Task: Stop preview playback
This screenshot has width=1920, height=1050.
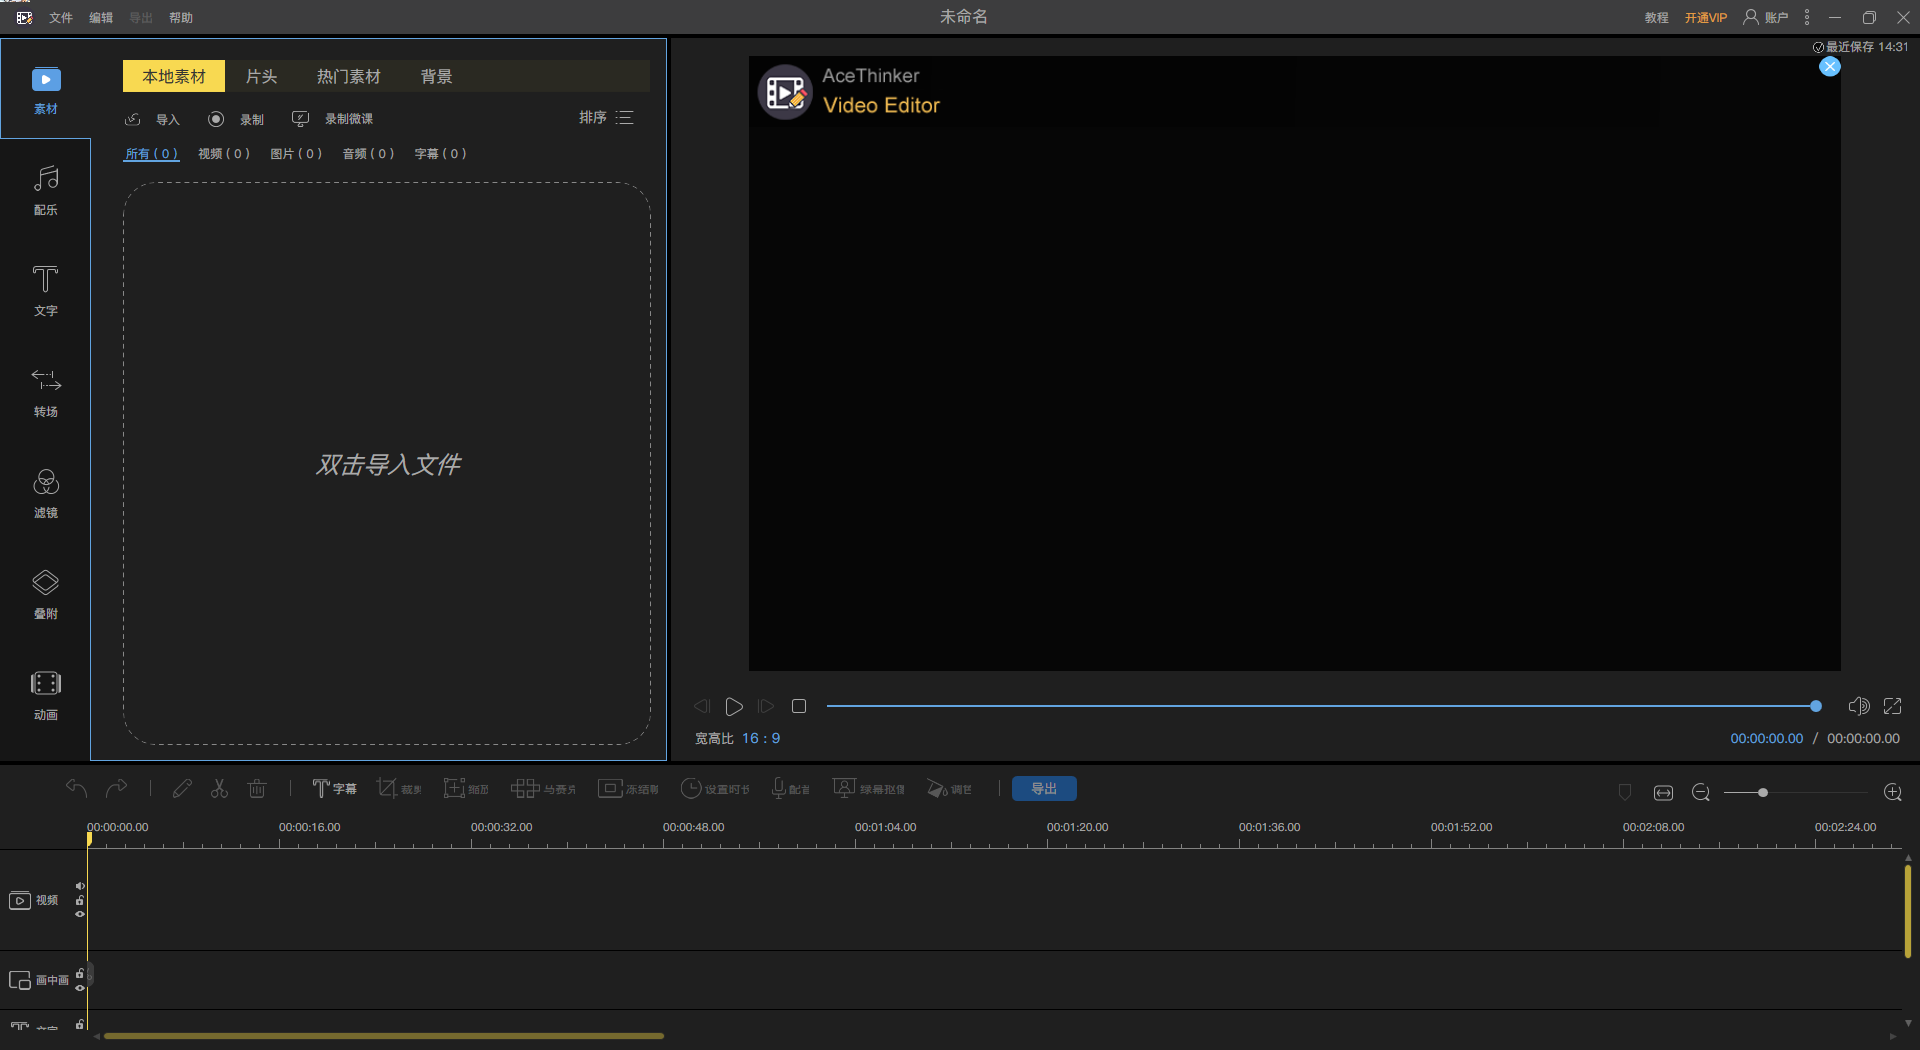Action: [799, 706]
